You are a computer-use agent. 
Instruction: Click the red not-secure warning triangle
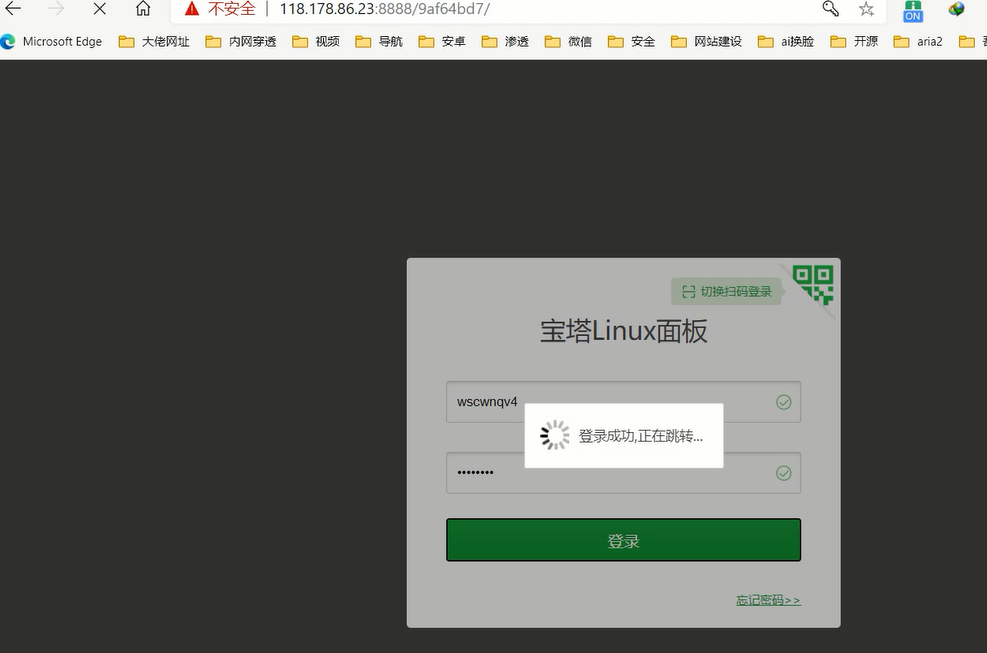pyautogui.click(x=191, y=9)
